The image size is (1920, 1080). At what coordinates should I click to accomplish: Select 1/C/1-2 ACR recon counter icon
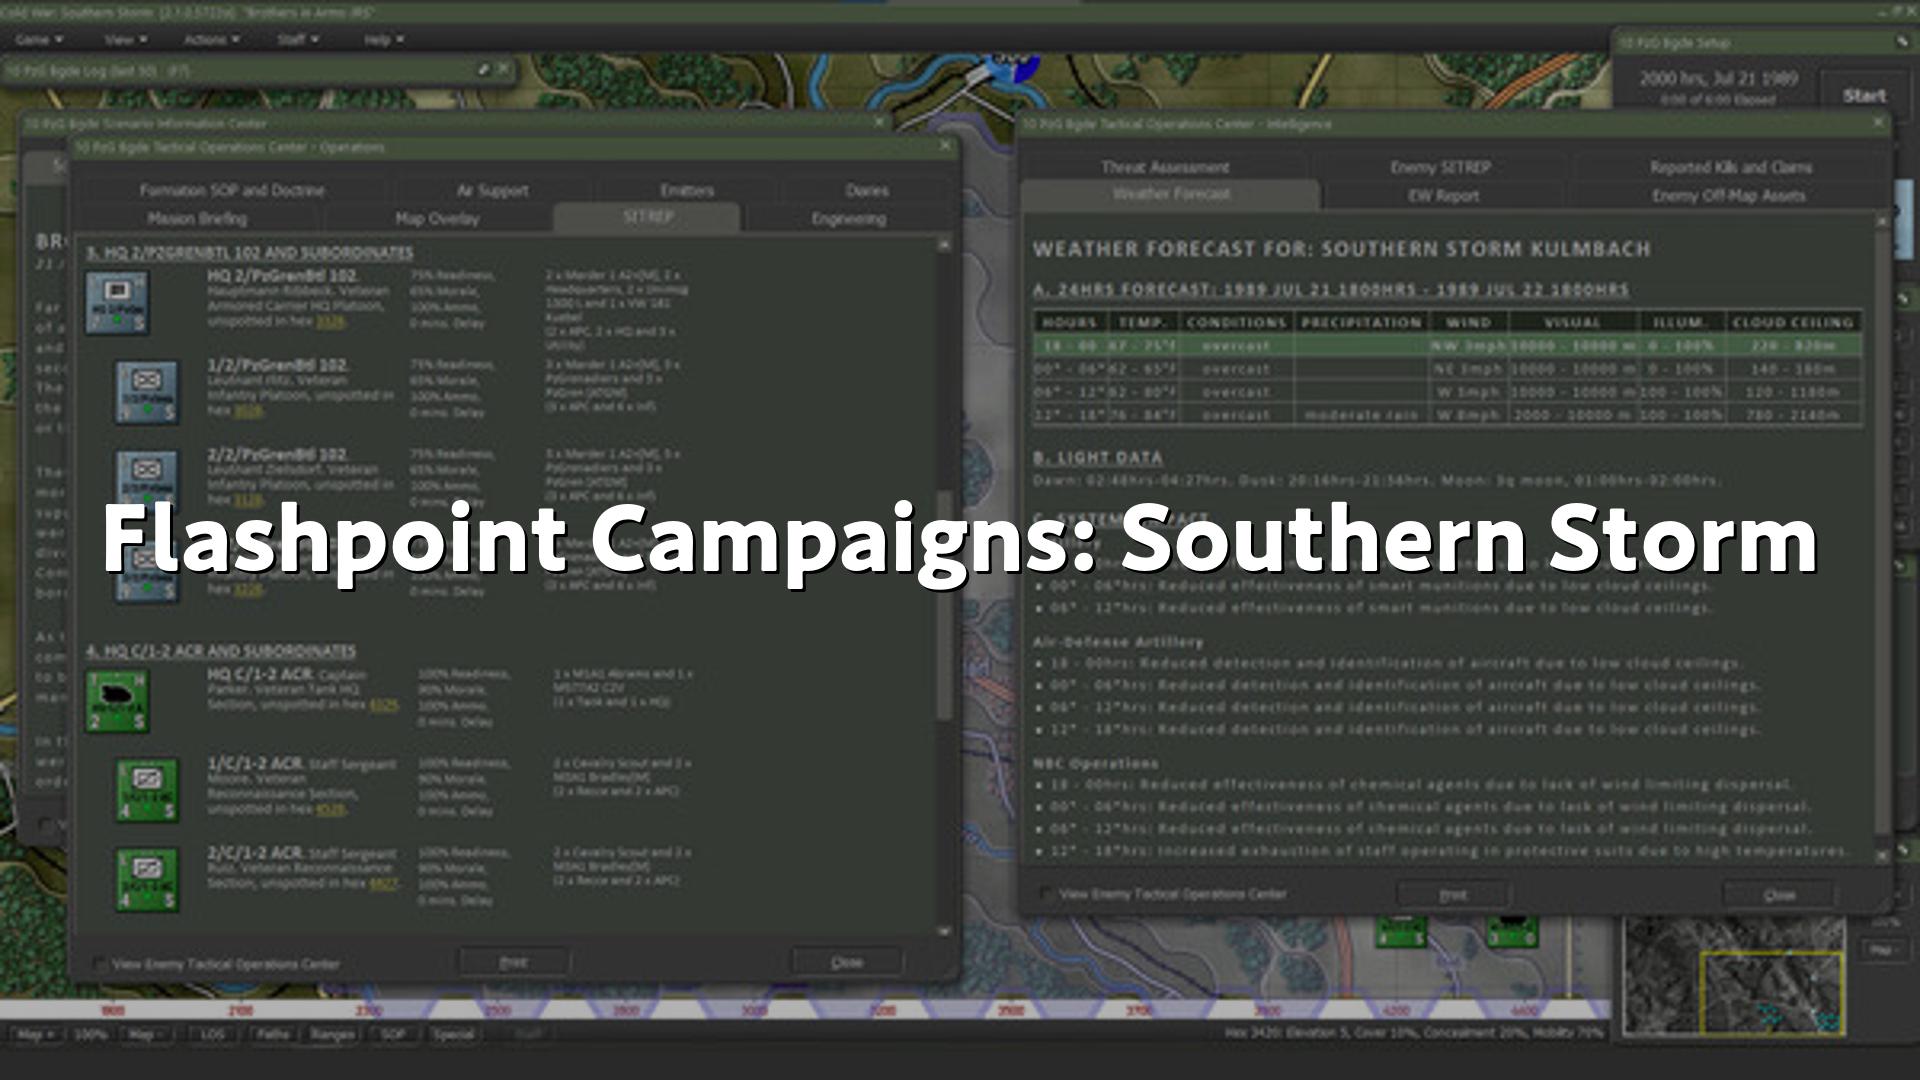pyautogui.click(x=147, y=790)
